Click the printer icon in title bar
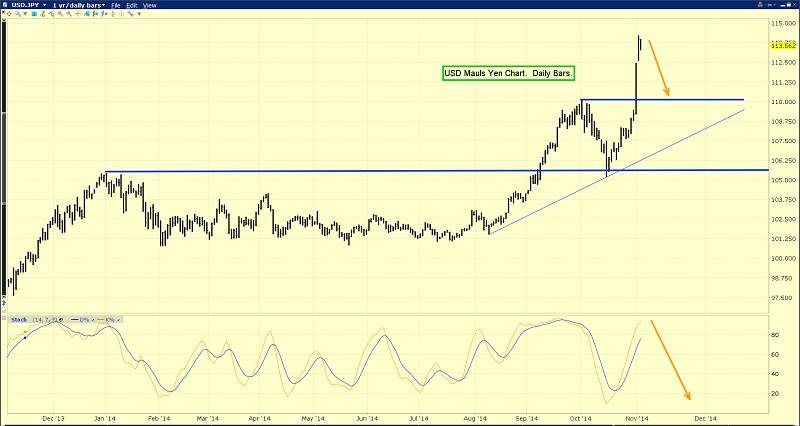The height and width of the screenshot is (426, 800). tap(760, 5)
